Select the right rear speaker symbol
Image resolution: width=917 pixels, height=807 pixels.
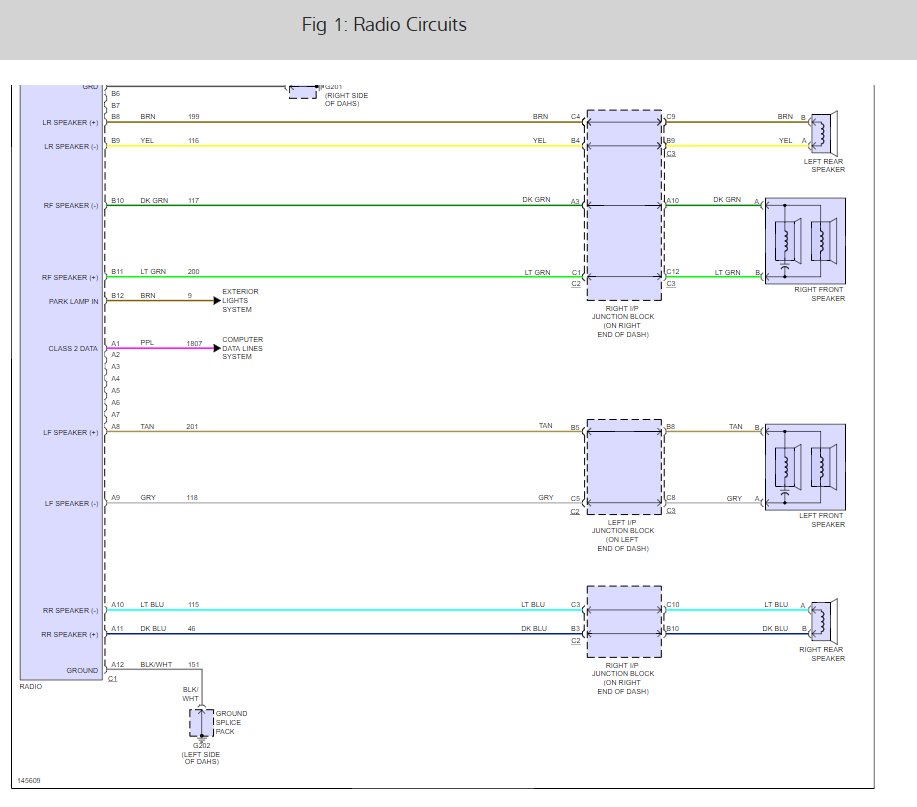tap(824, 622)
